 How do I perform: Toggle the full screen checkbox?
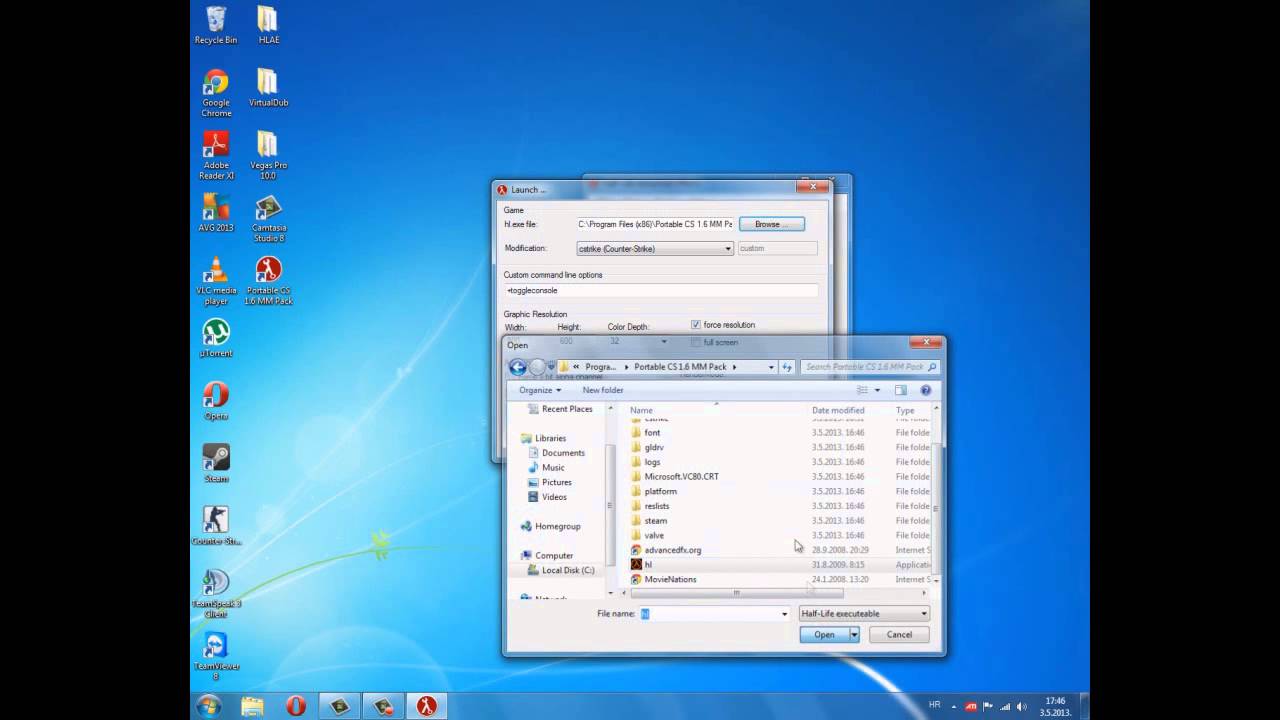(x=696, y=342)
